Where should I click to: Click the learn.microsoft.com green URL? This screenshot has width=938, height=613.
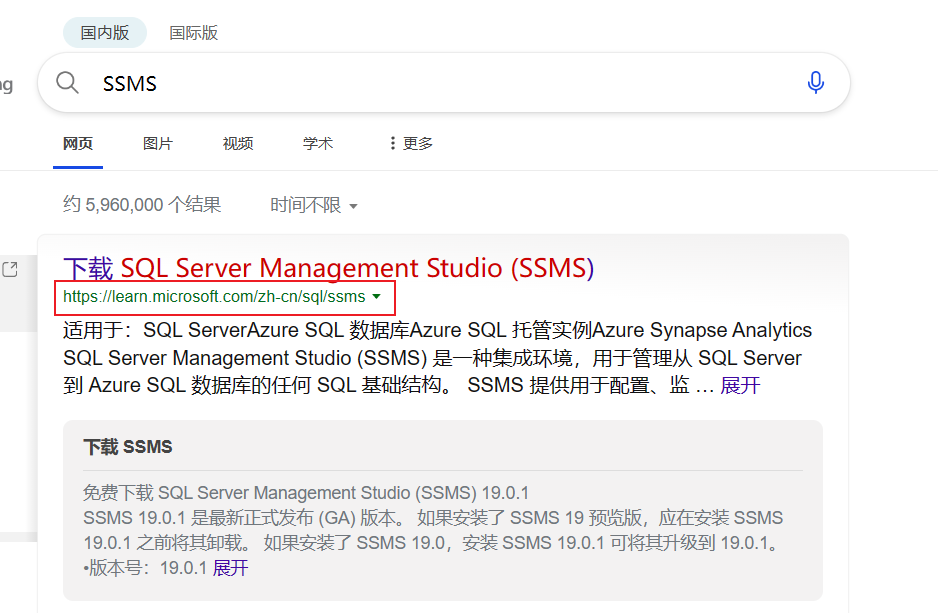(214, 297)
